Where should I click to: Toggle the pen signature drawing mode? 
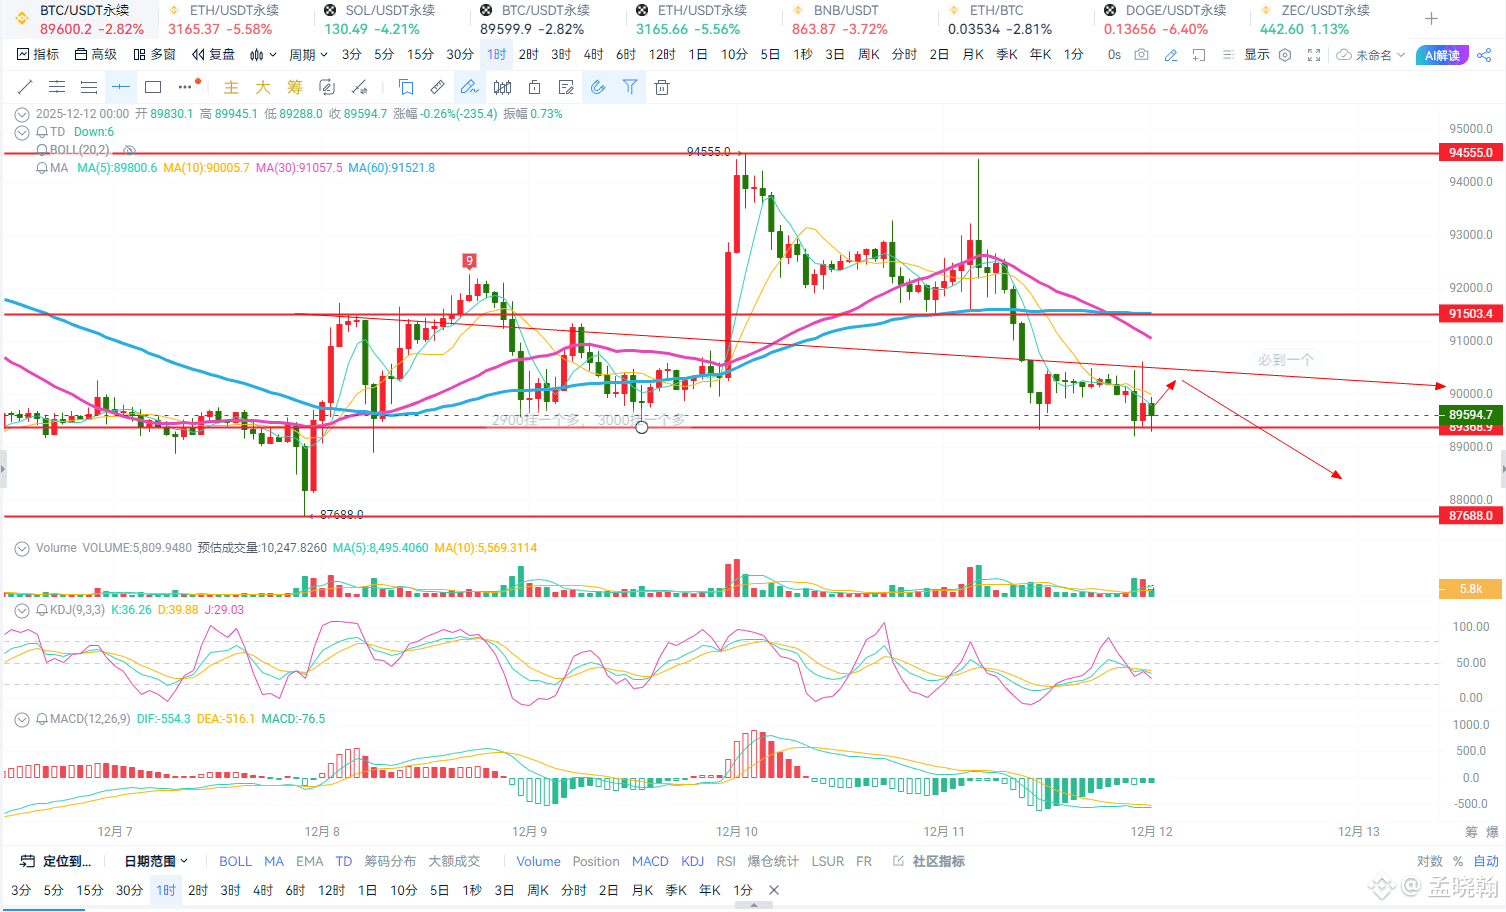coord(469,87)
